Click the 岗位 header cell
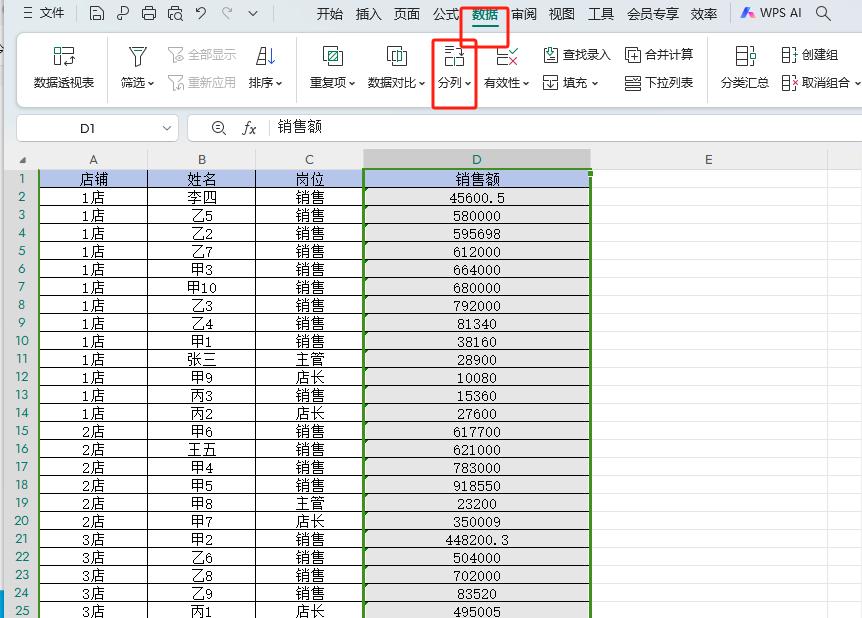The image size is (862, 618). [x=310, y=179]
